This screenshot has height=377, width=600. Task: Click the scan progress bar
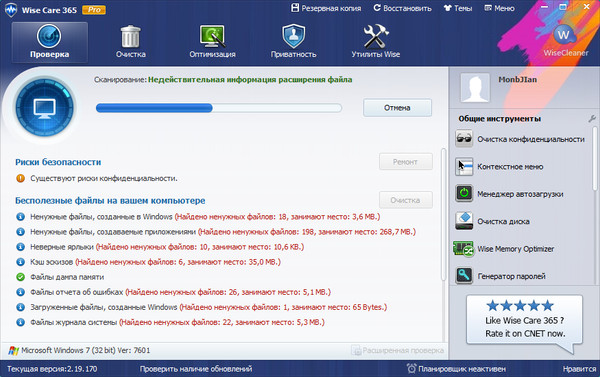(x=219, y=108)
